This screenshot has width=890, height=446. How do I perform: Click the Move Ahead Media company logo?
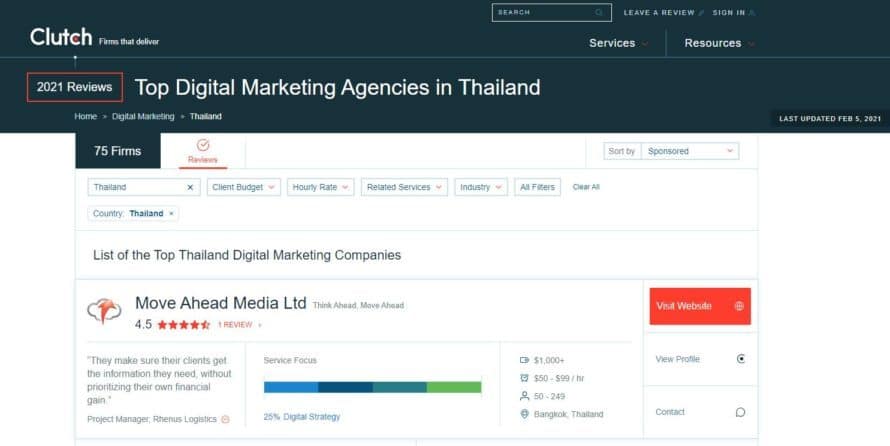coord(104,311)
